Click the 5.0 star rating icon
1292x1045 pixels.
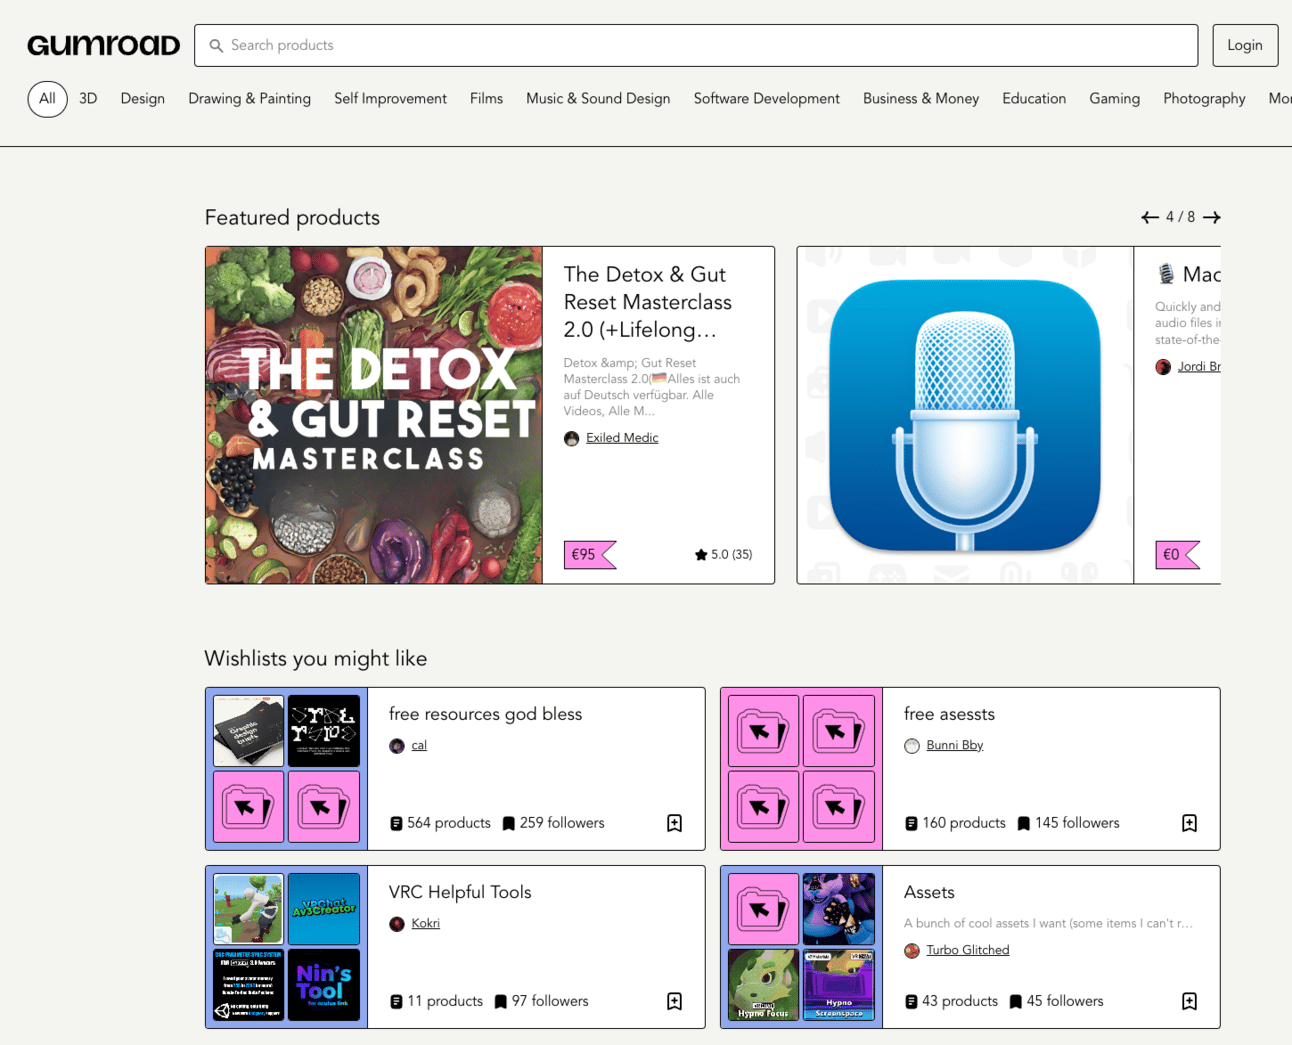[701, 555]
